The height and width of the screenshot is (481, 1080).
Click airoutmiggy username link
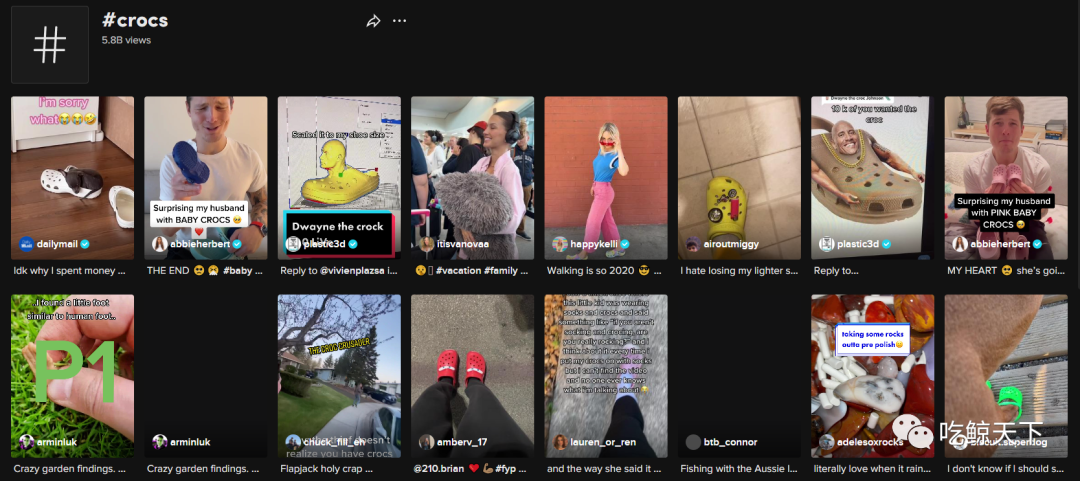click(731, 244)
